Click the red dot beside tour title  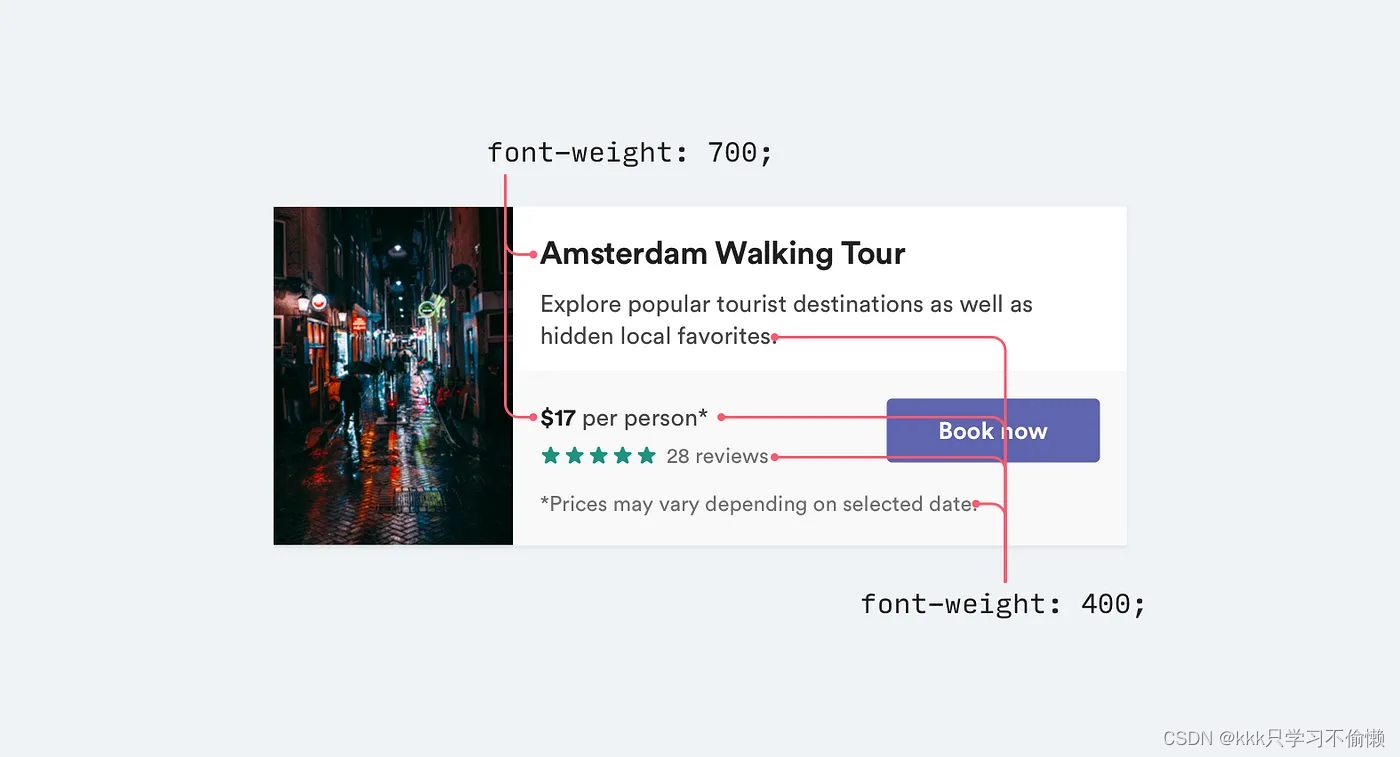click(533, 254)
